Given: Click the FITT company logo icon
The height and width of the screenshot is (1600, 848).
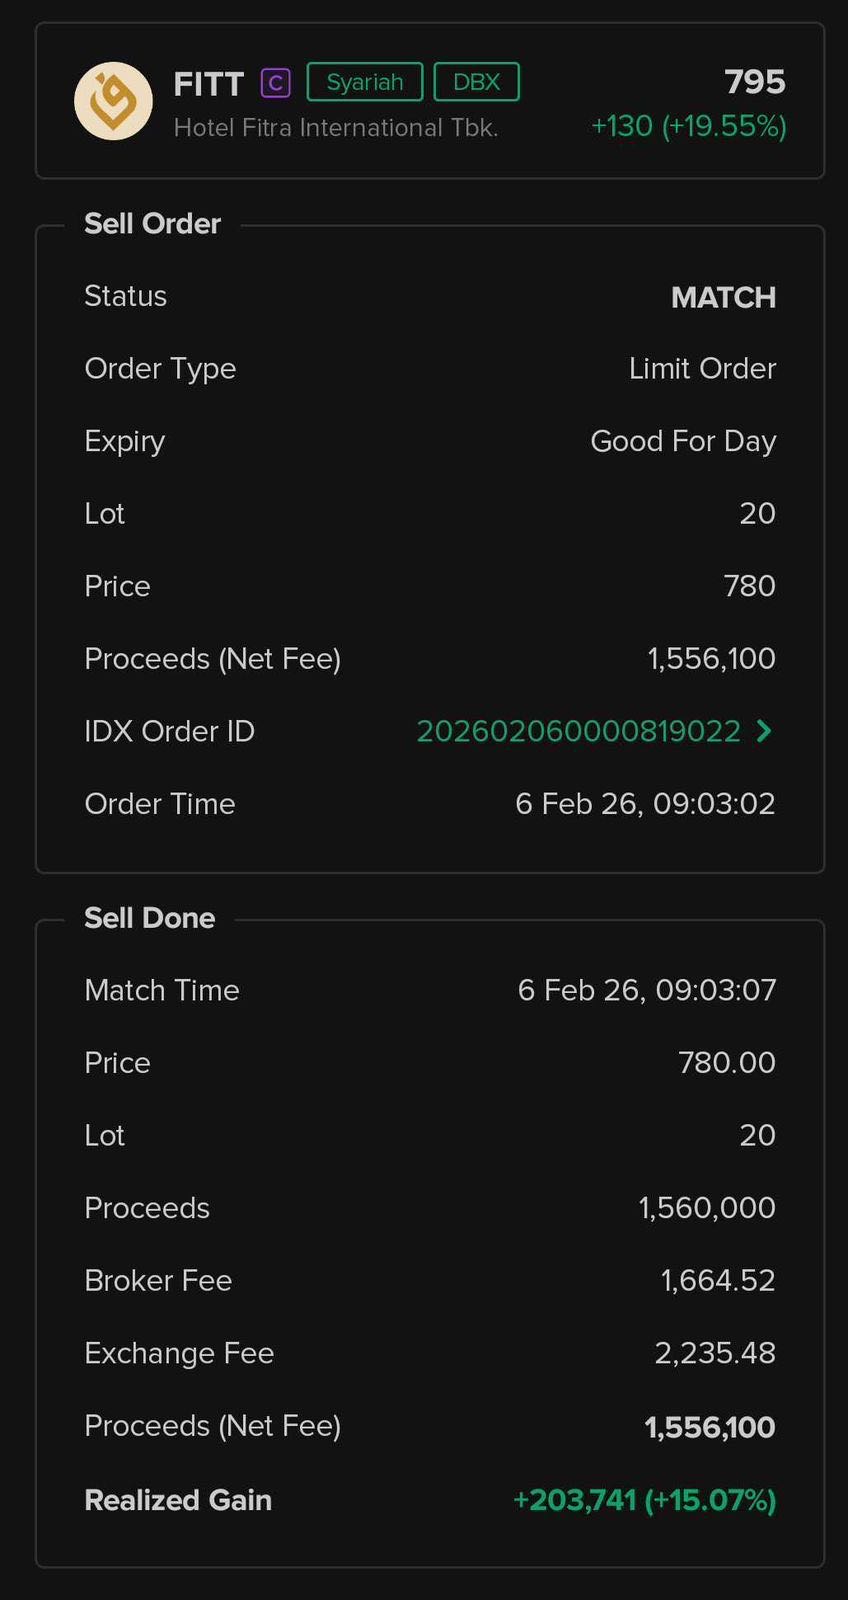Looking at the screenshot, I should (x=113, y=101).
